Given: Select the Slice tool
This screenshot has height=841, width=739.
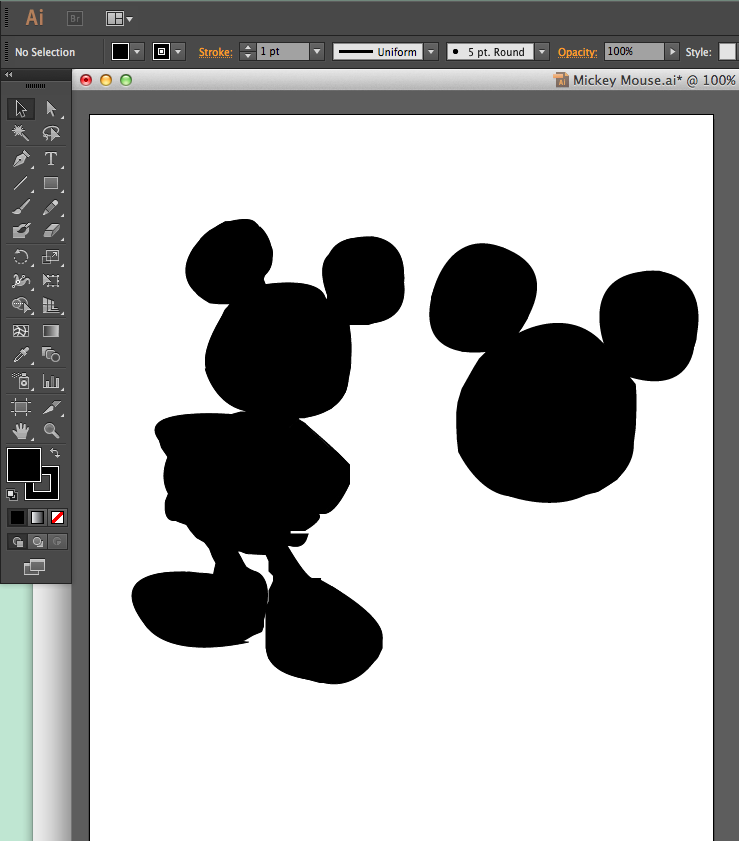Looking at the screenshot, I should tap(51, 407).
